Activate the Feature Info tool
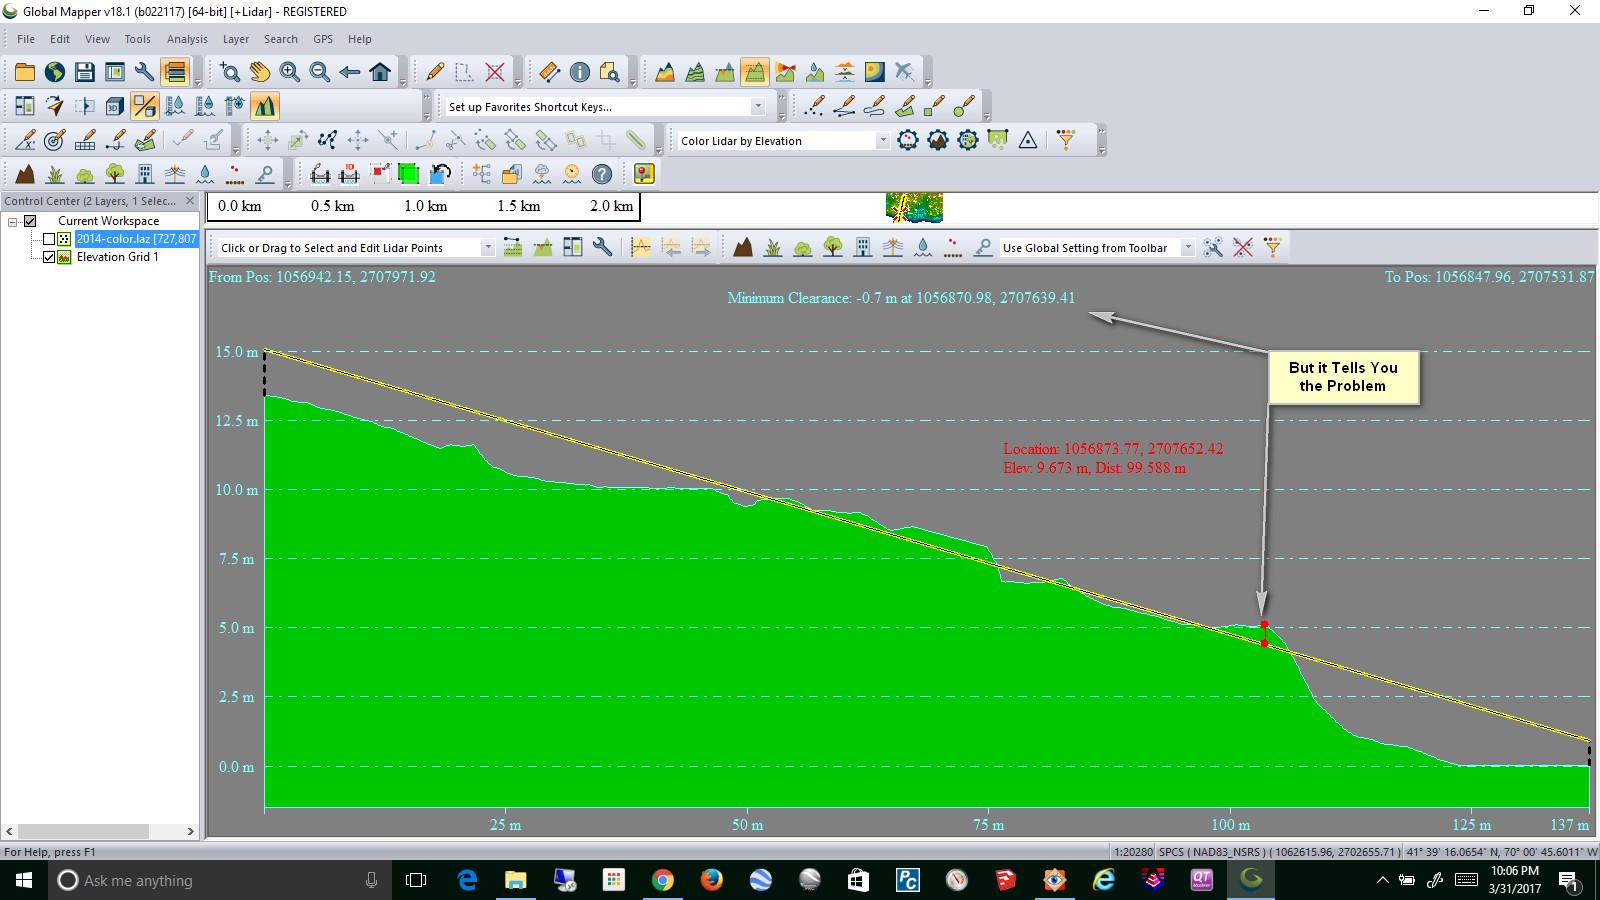The width and height of the screenshot is (1600, 900). pos(580,72)
